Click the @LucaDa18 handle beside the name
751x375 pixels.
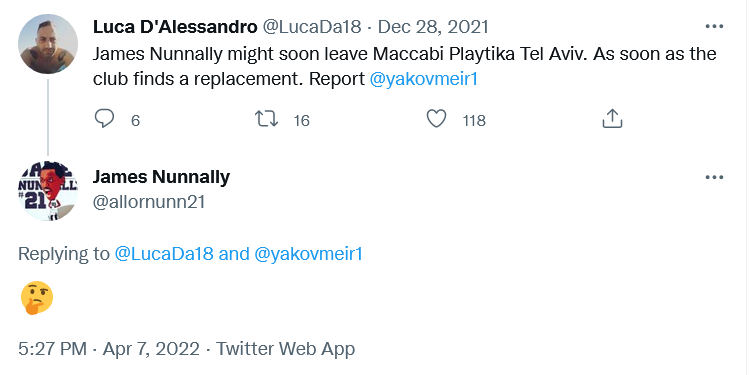click(311, 27)
